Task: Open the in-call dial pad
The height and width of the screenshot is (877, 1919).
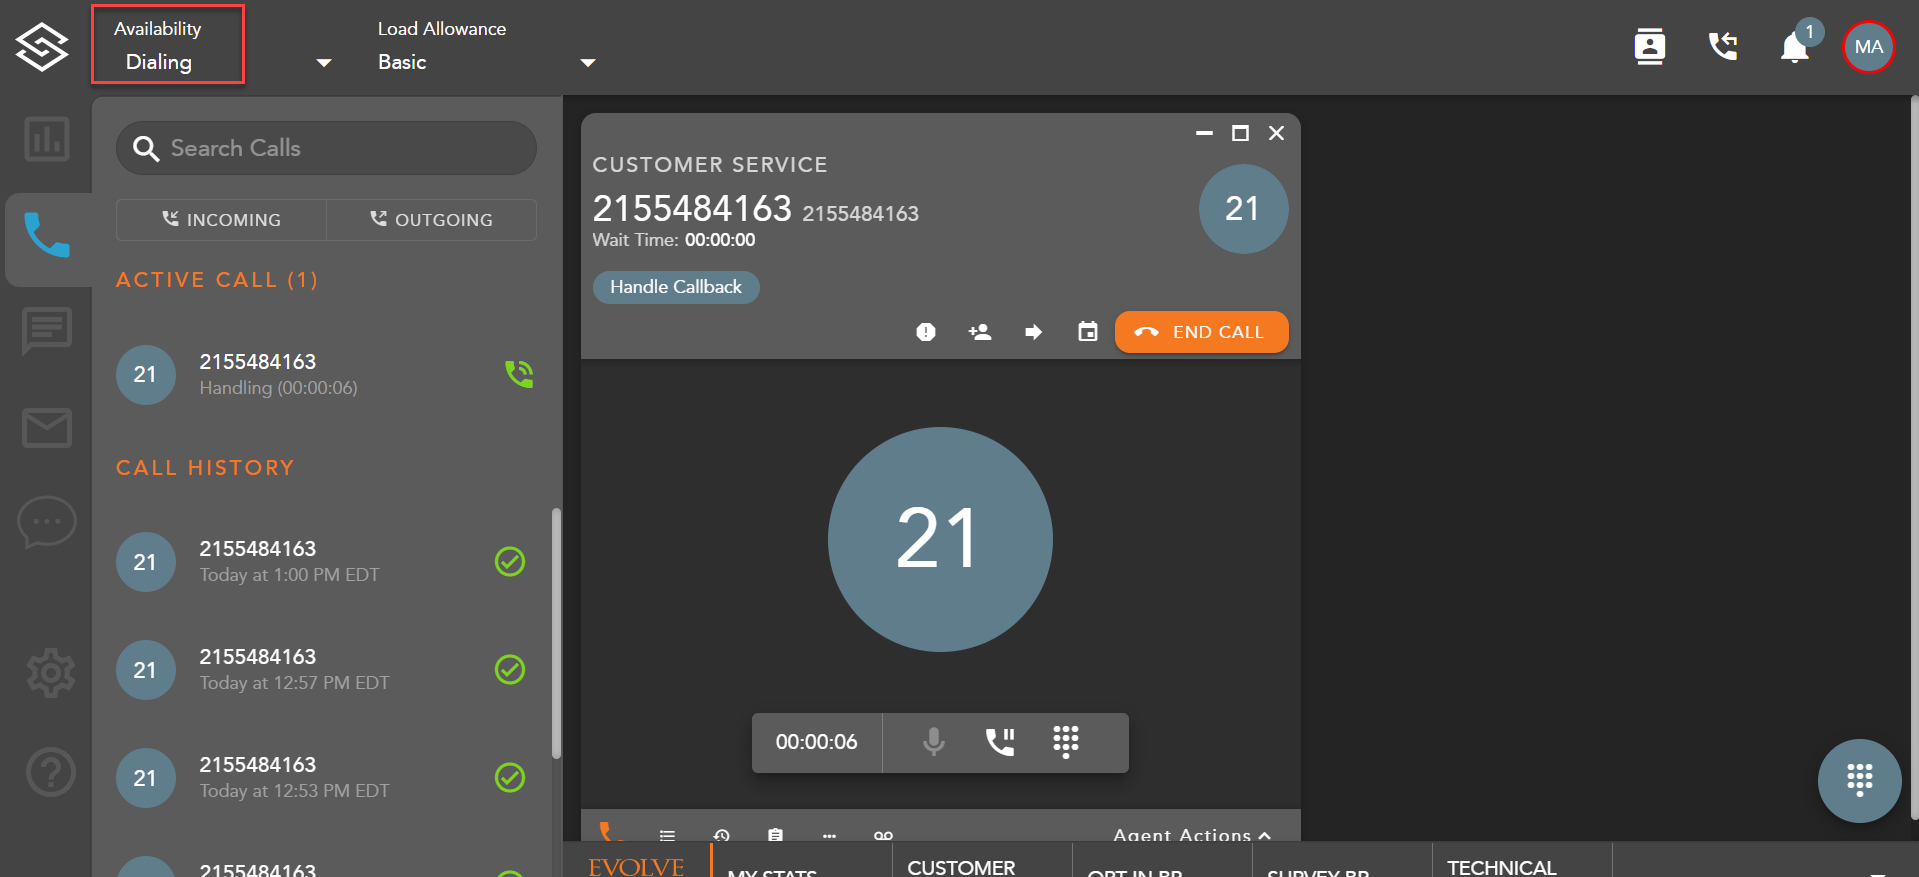Action: [1065, 742]
